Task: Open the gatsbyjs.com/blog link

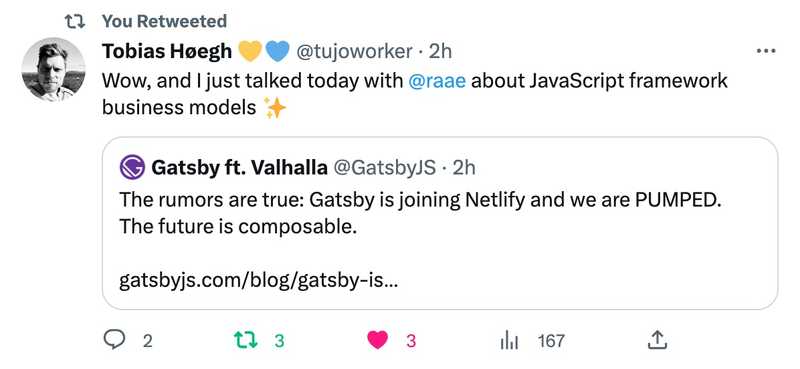Action: [x=258, y=280]
